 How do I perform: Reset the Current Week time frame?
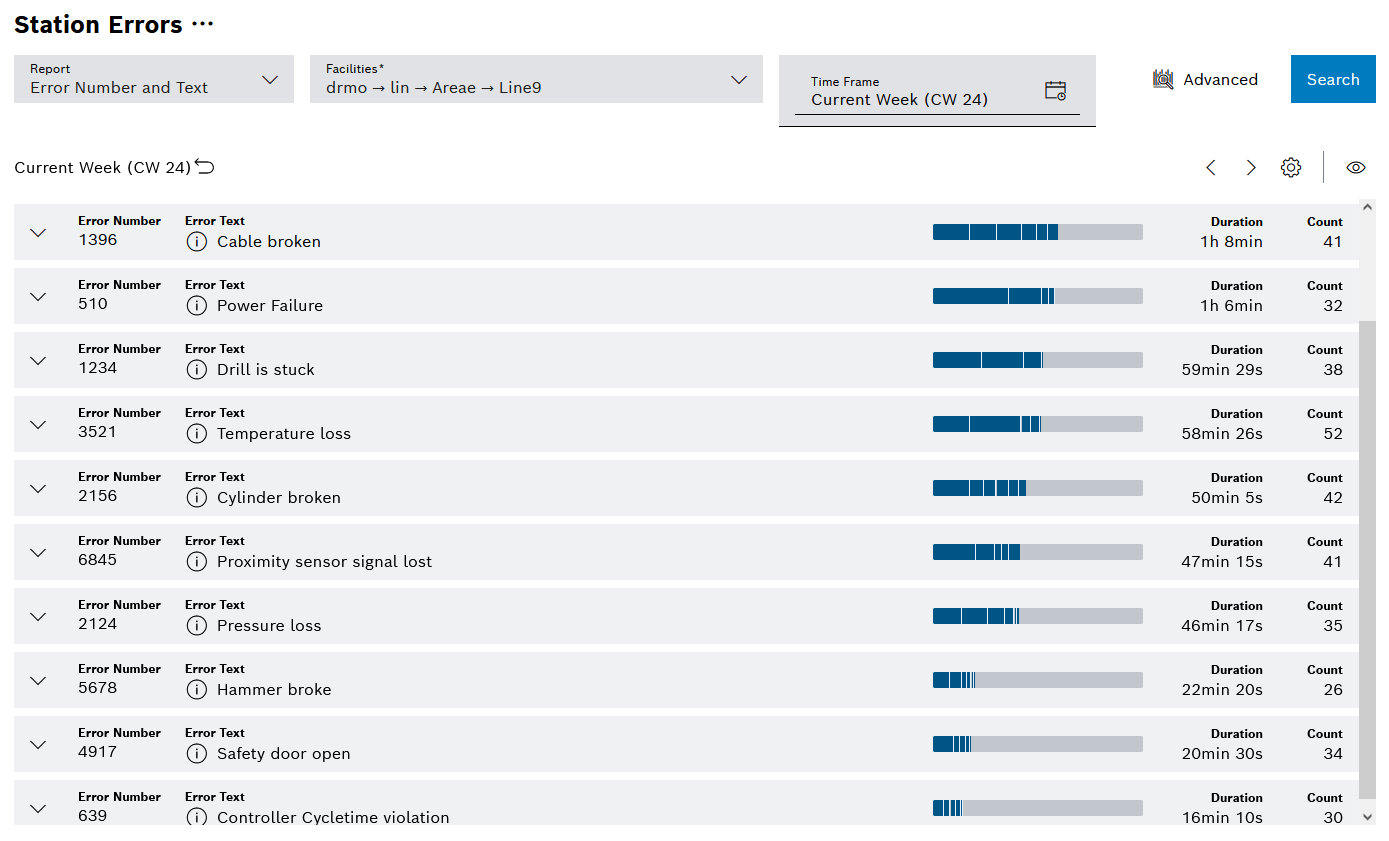(x=205, y=167)
